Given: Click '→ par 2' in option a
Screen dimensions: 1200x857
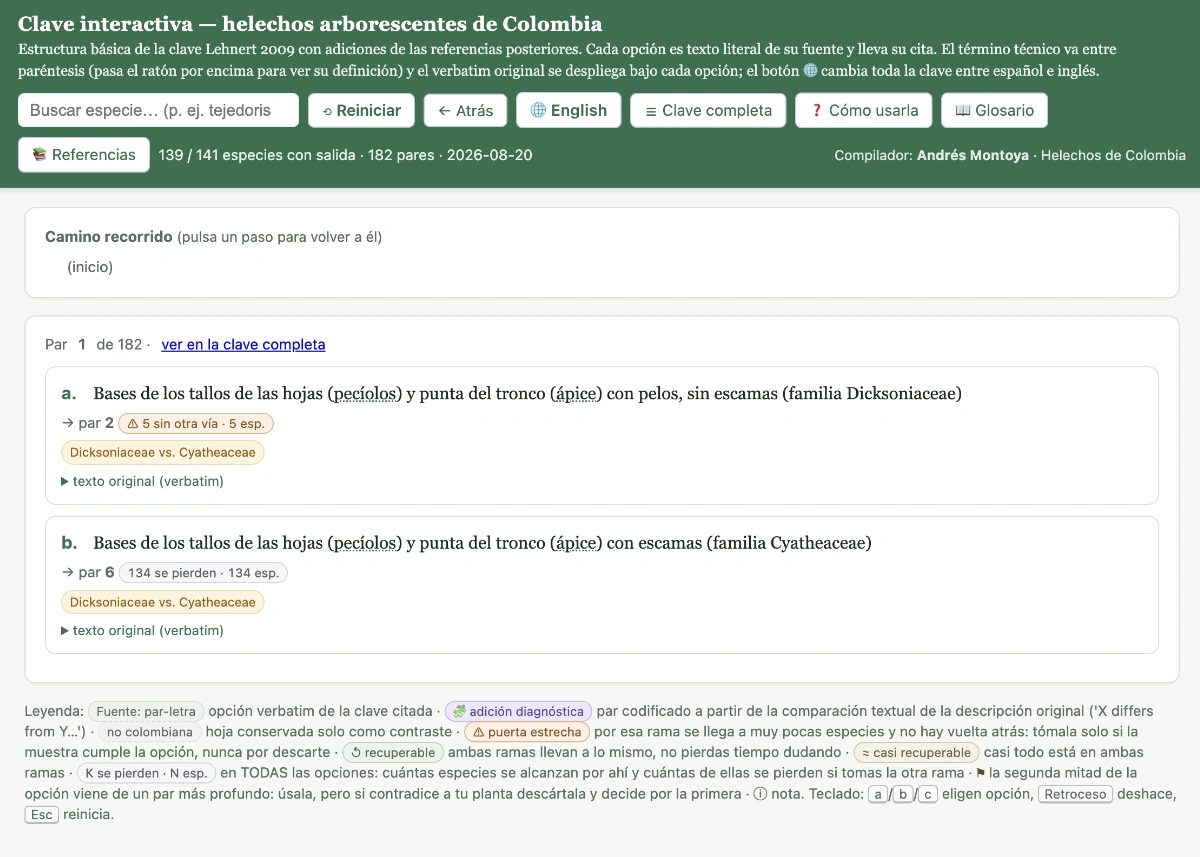Looking at the screenshot, I should pos(87,423).
